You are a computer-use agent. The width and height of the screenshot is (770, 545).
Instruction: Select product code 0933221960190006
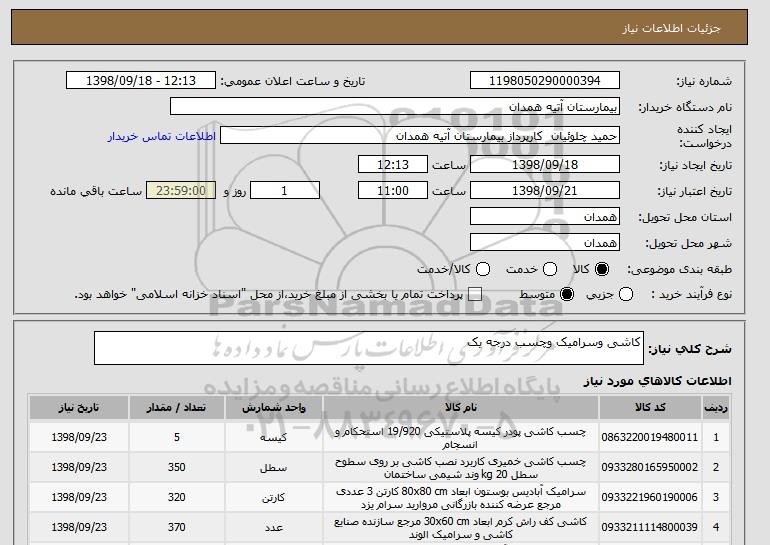(649, 497)
